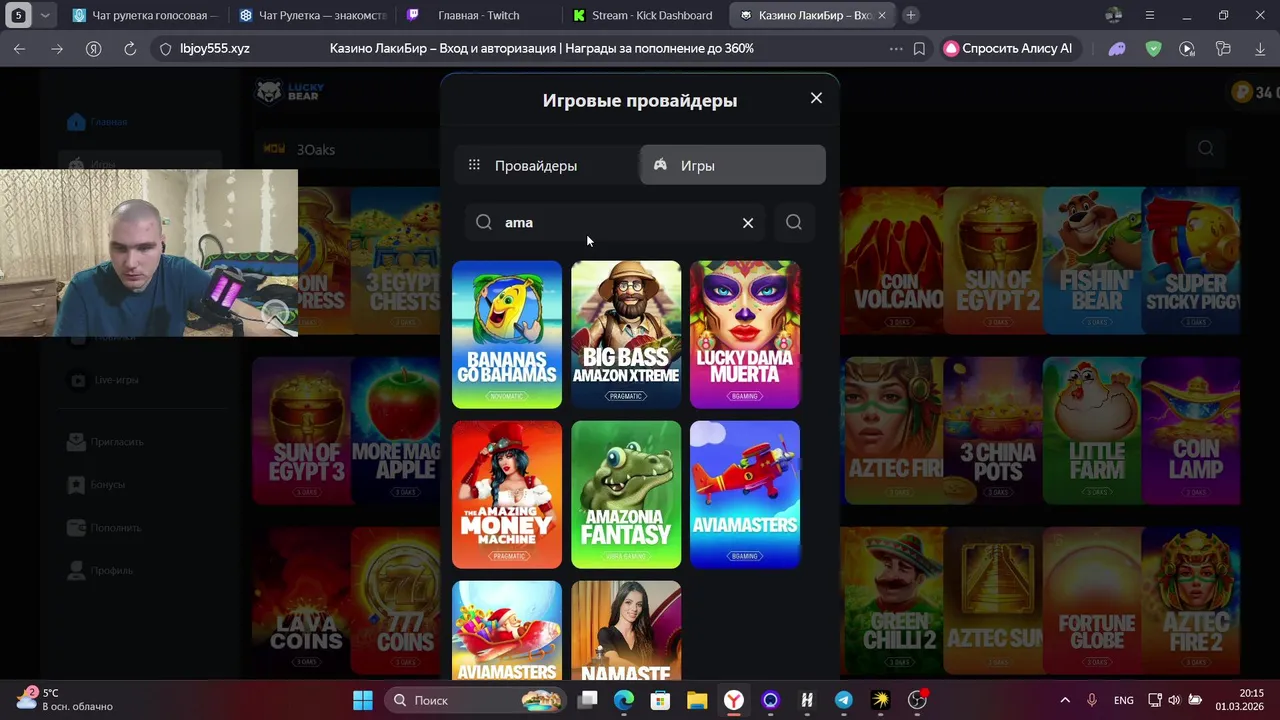Switch to Чат Рулетка — знакомства tab
Screen dimensions: 1280x720
pyautogui.click(x=313, y=15)
